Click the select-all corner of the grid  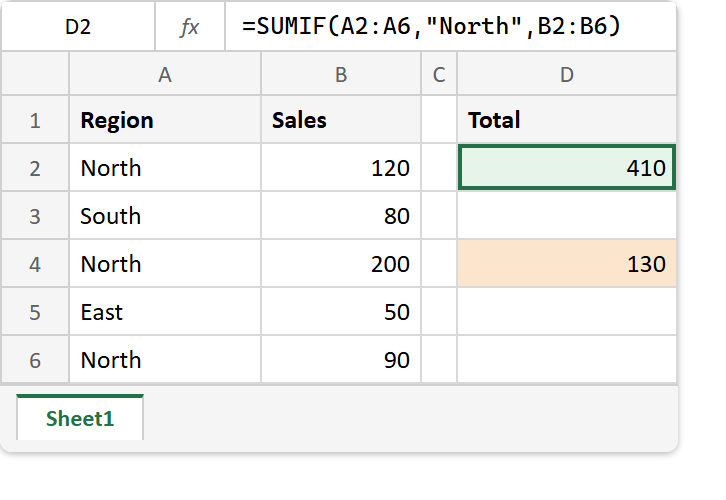click(x=35, y=73)
